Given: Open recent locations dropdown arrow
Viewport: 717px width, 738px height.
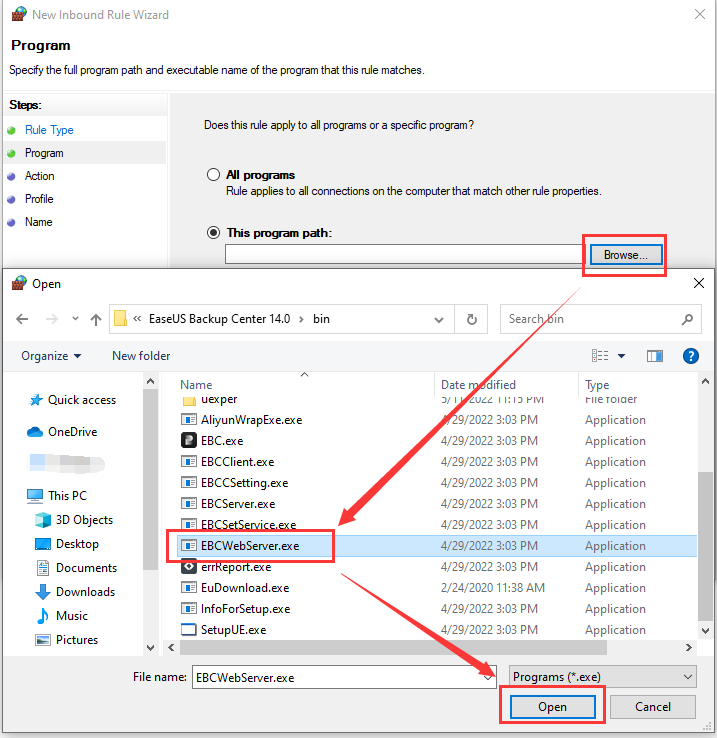Looking at the screenshot, I should click(75, 319).
